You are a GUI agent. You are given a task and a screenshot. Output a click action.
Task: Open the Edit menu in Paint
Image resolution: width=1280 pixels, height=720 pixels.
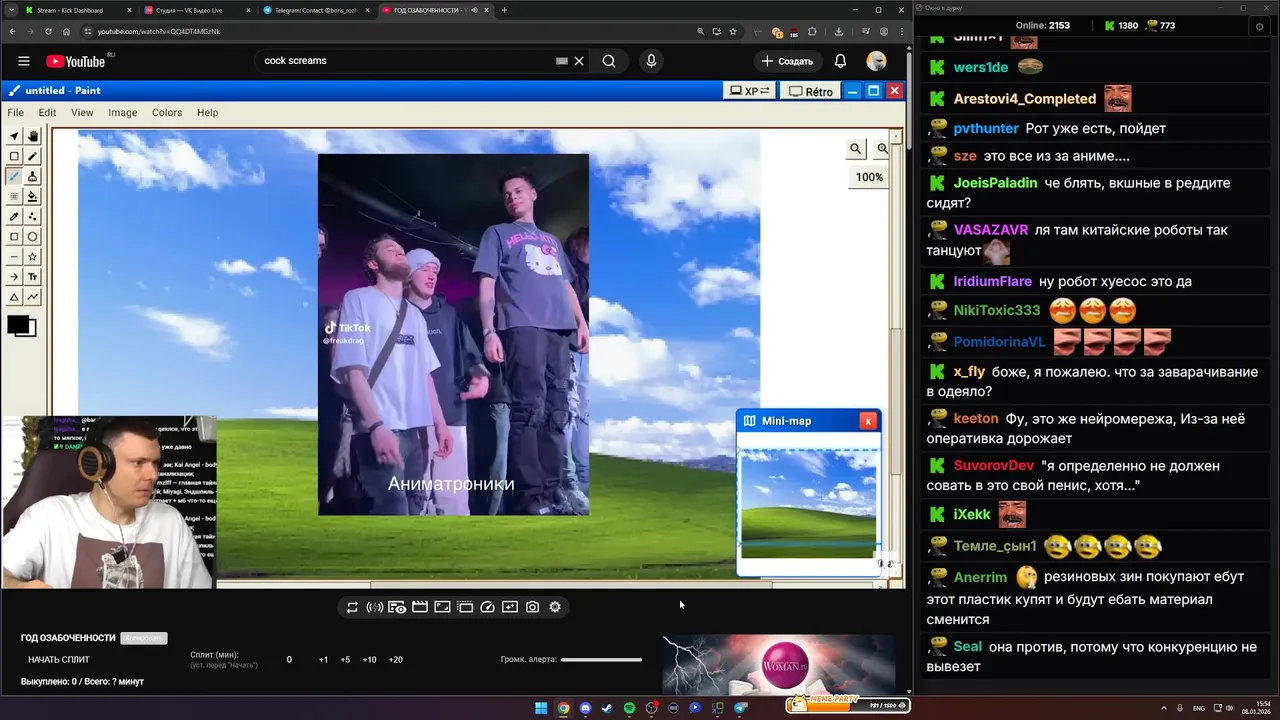(47, 113)
